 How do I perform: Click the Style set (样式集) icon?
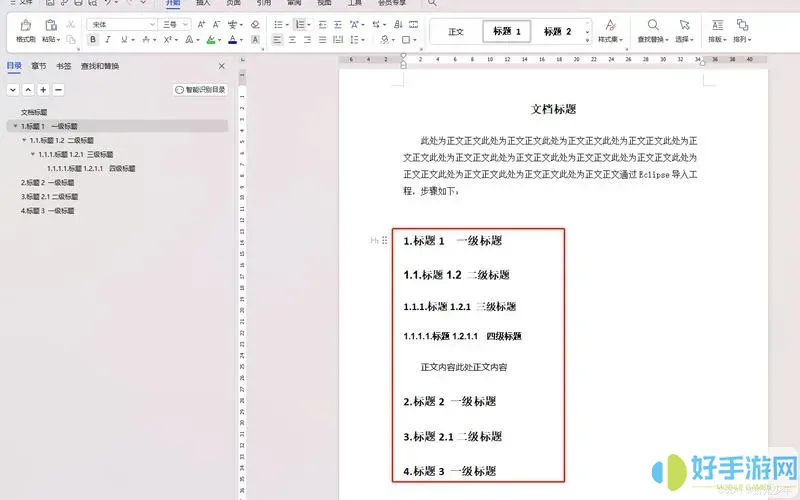tap(610, 25)
